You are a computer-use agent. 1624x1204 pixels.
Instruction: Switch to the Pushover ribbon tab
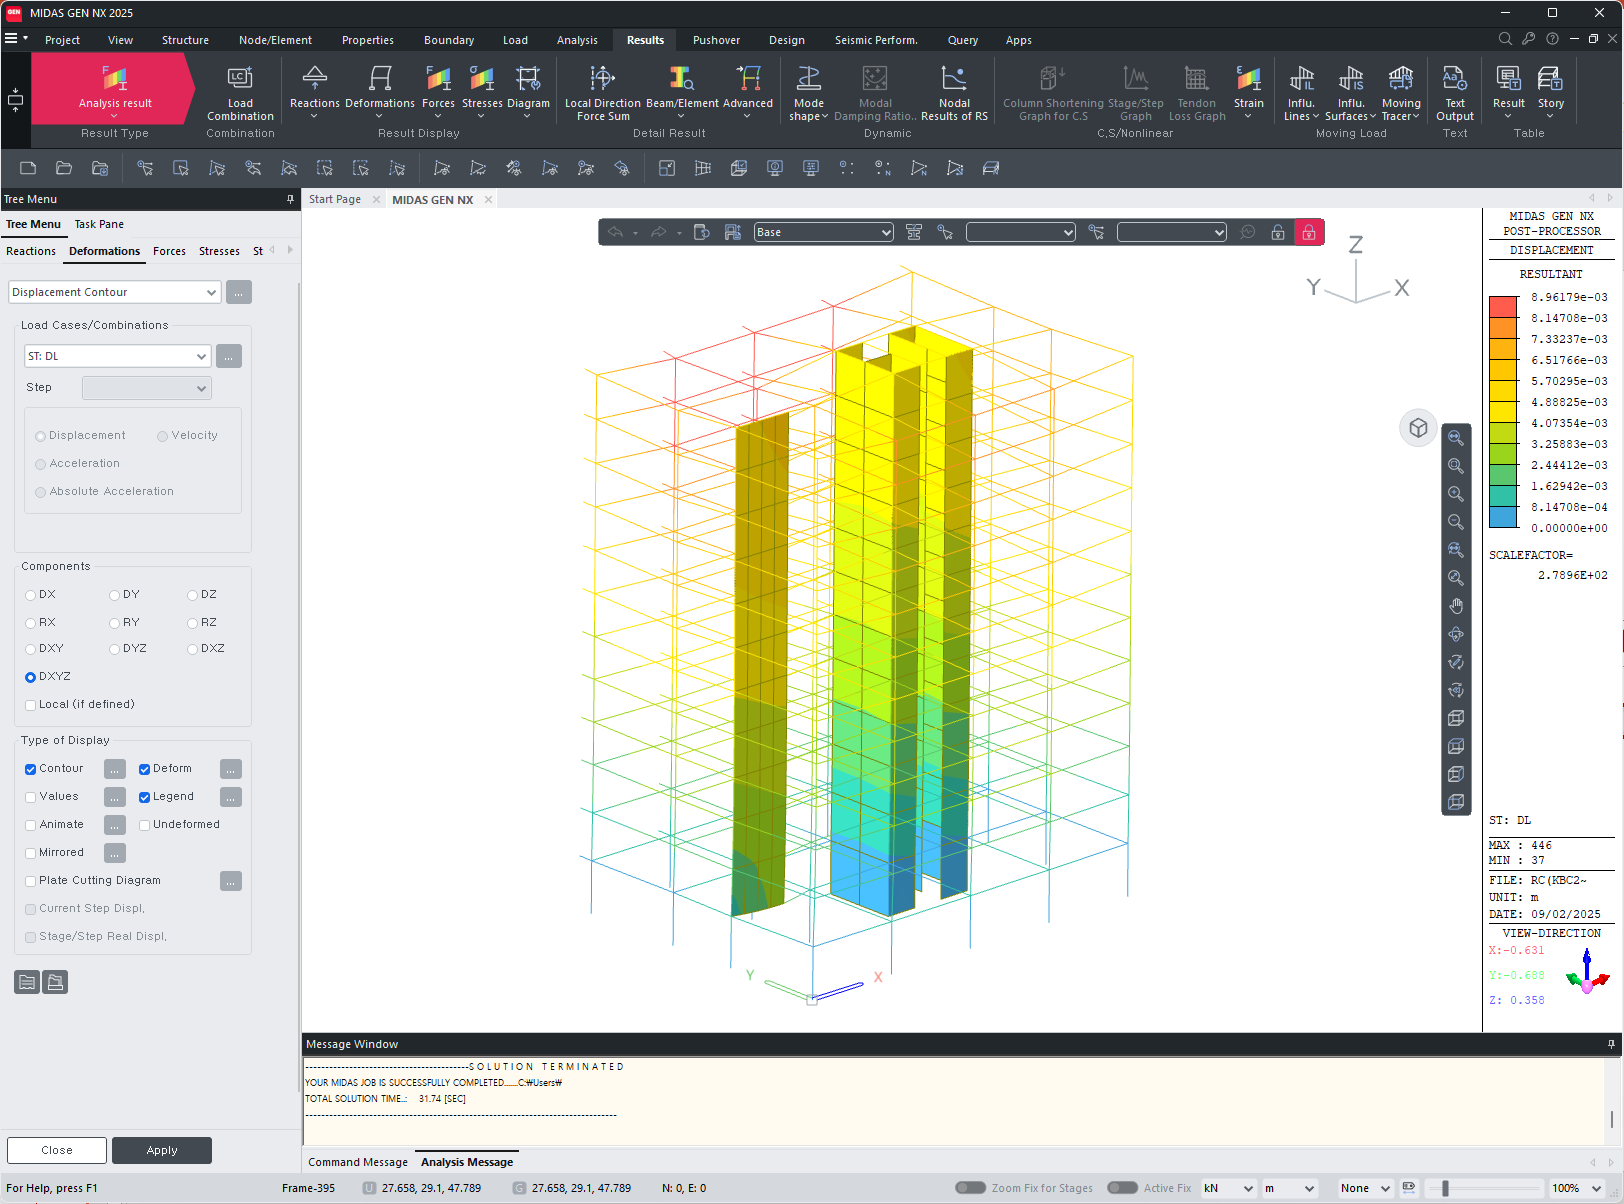(x=716, y=40)
